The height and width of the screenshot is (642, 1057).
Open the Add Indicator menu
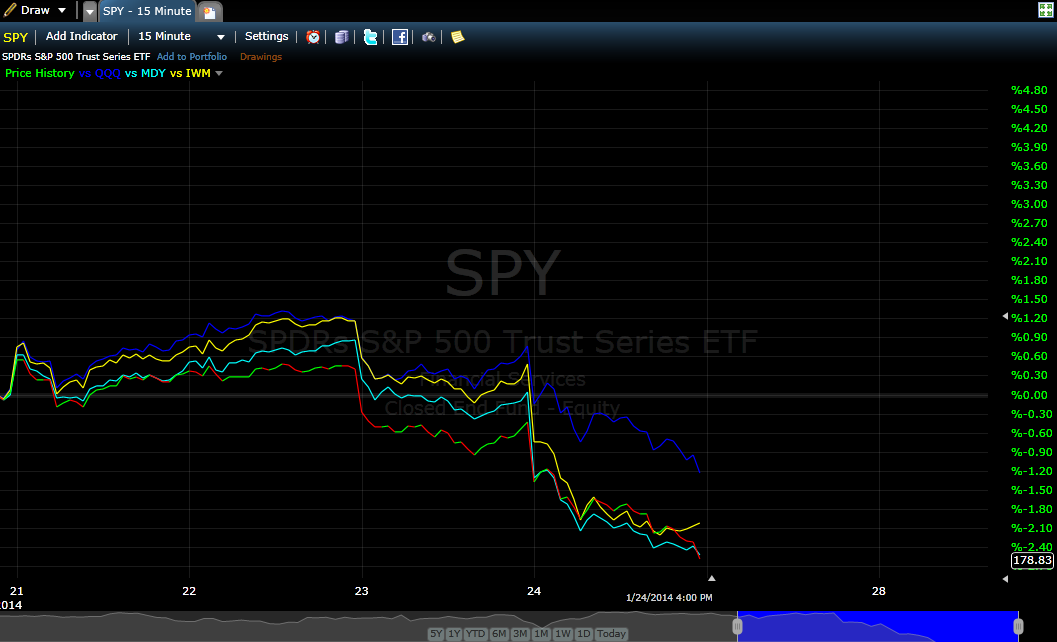(82, 36)
